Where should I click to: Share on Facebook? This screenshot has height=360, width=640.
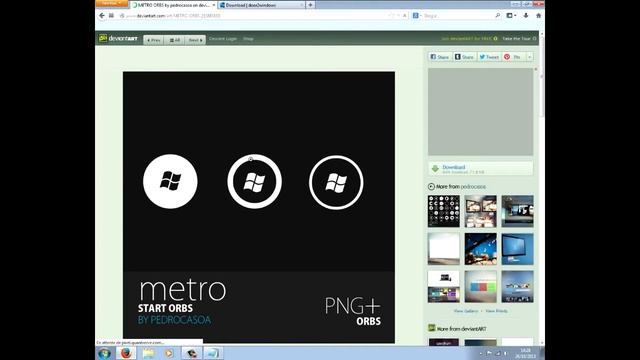point(440,57)
